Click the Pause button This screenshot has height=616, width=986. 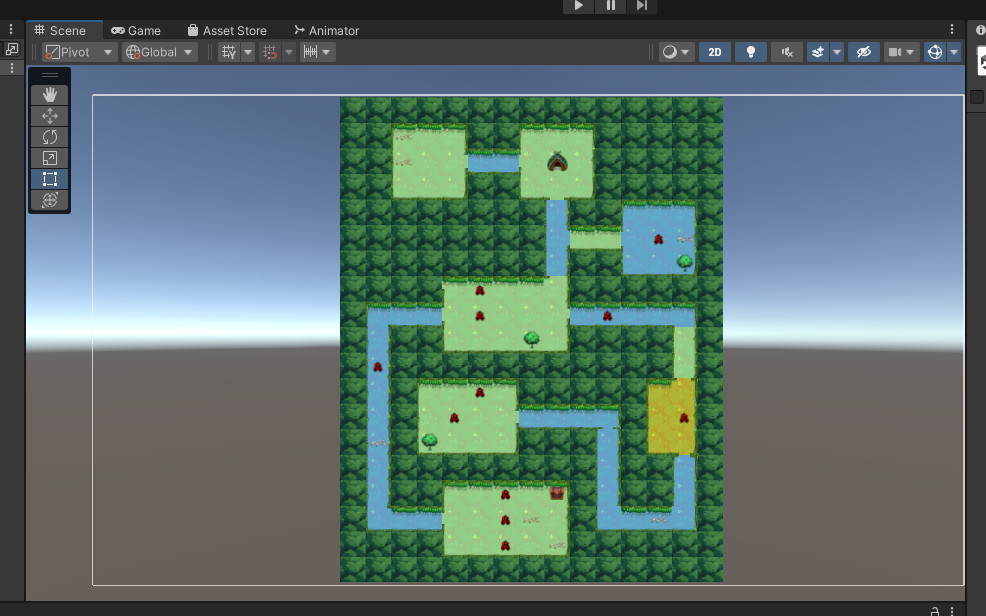point(610,6)
